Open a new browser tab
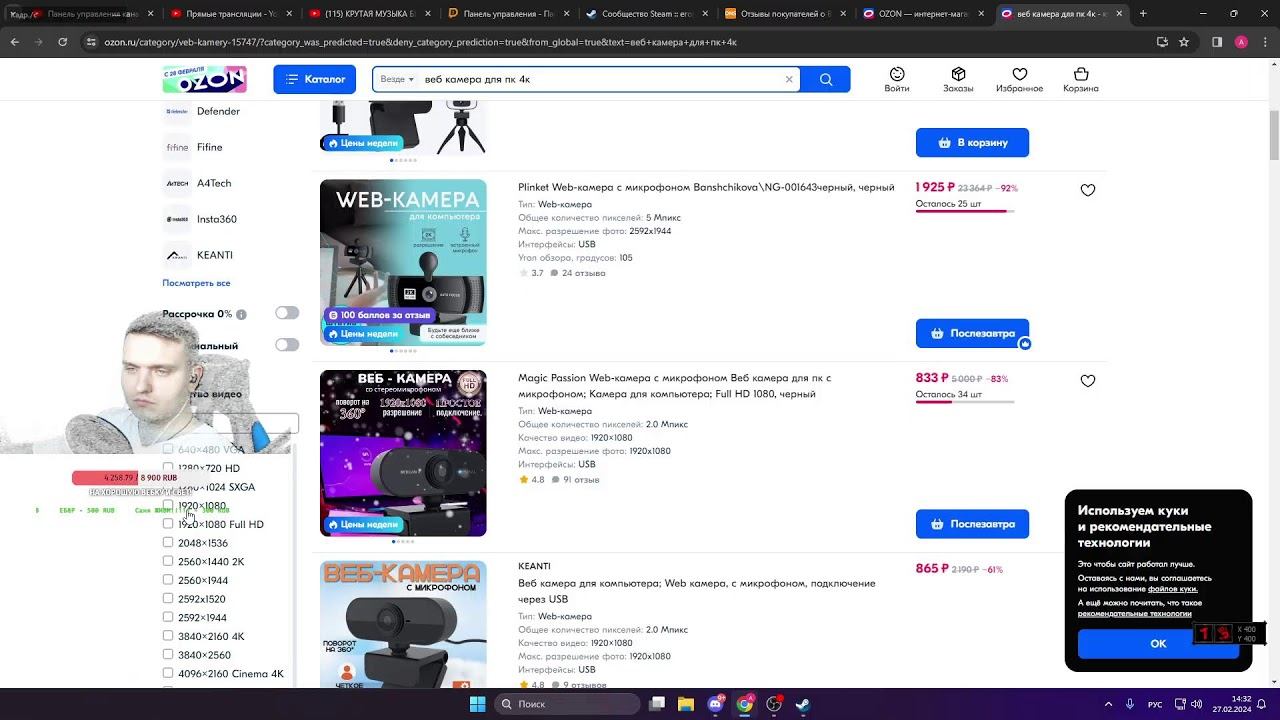 [x=1143, y=14]
